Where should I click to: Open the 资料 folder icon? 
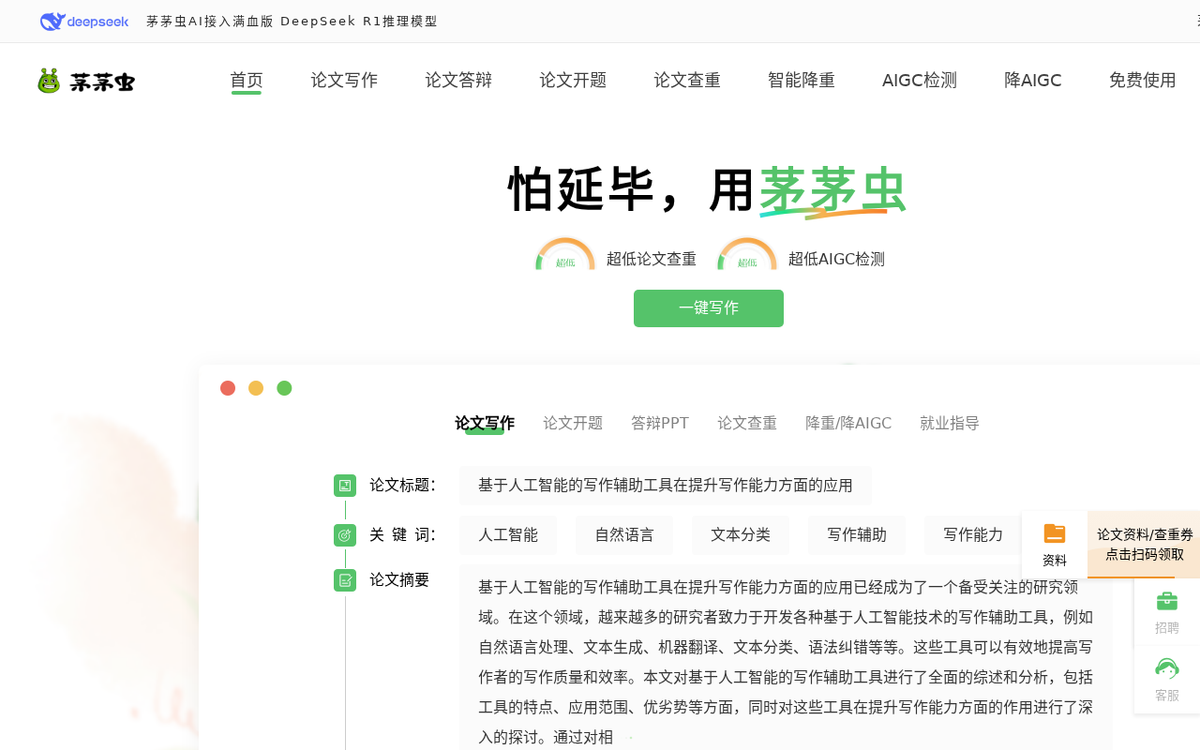1054,534
